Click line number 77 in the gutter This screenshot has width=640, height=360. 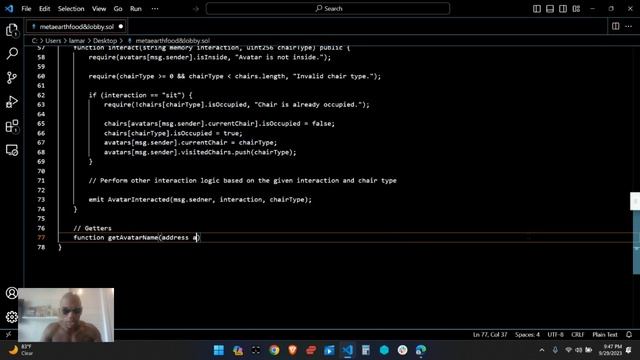(41, 238)
